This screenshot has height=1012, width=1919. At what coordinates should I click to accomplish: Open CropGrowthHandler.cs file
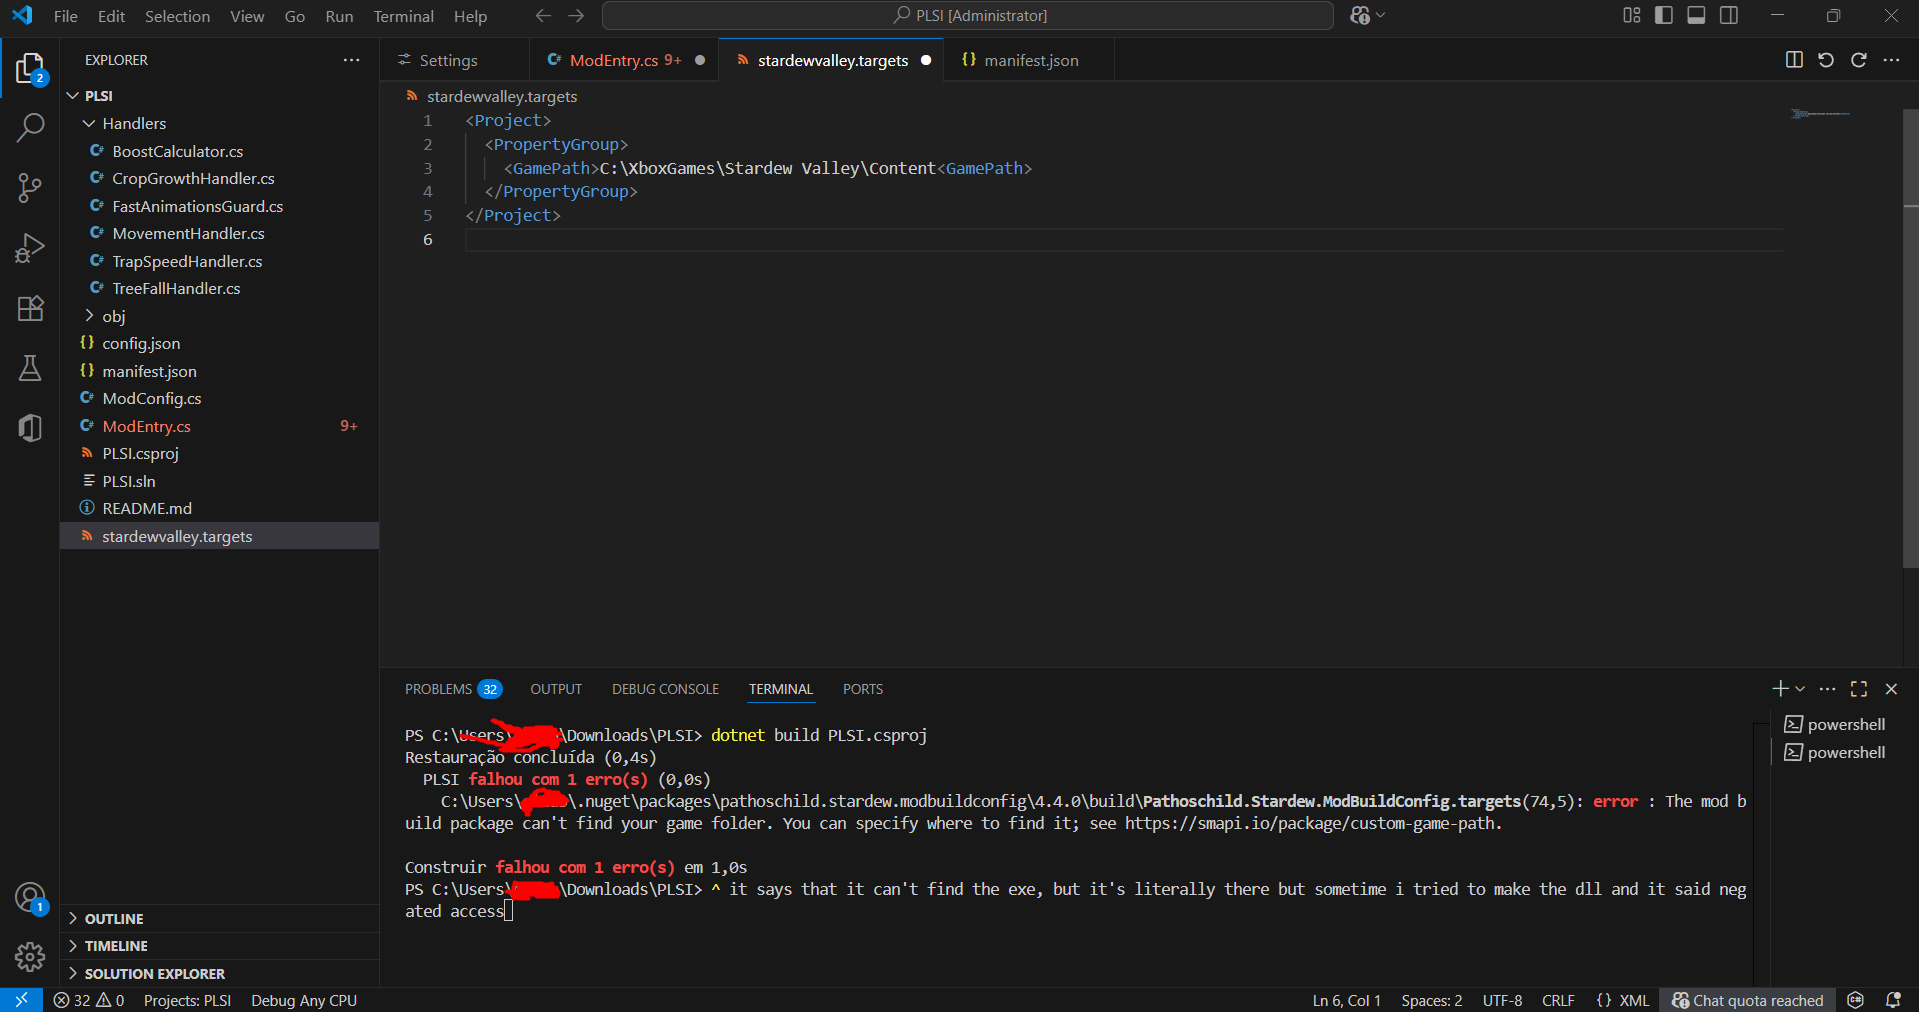[220, 178]
